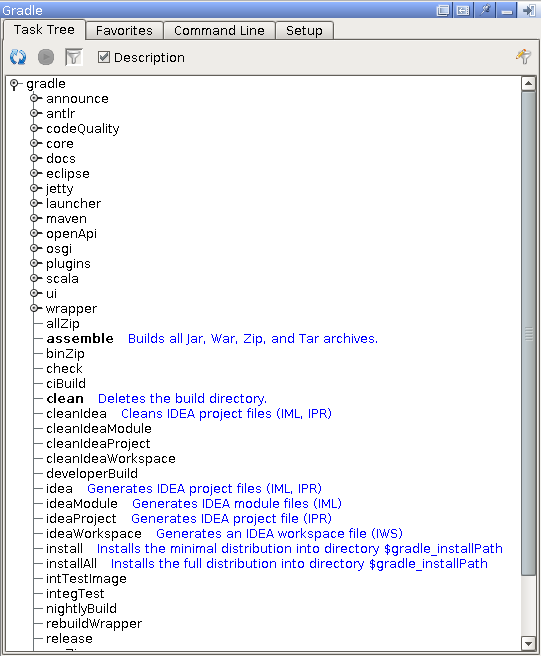Click the refresh task tree icon

pos(18,57)
